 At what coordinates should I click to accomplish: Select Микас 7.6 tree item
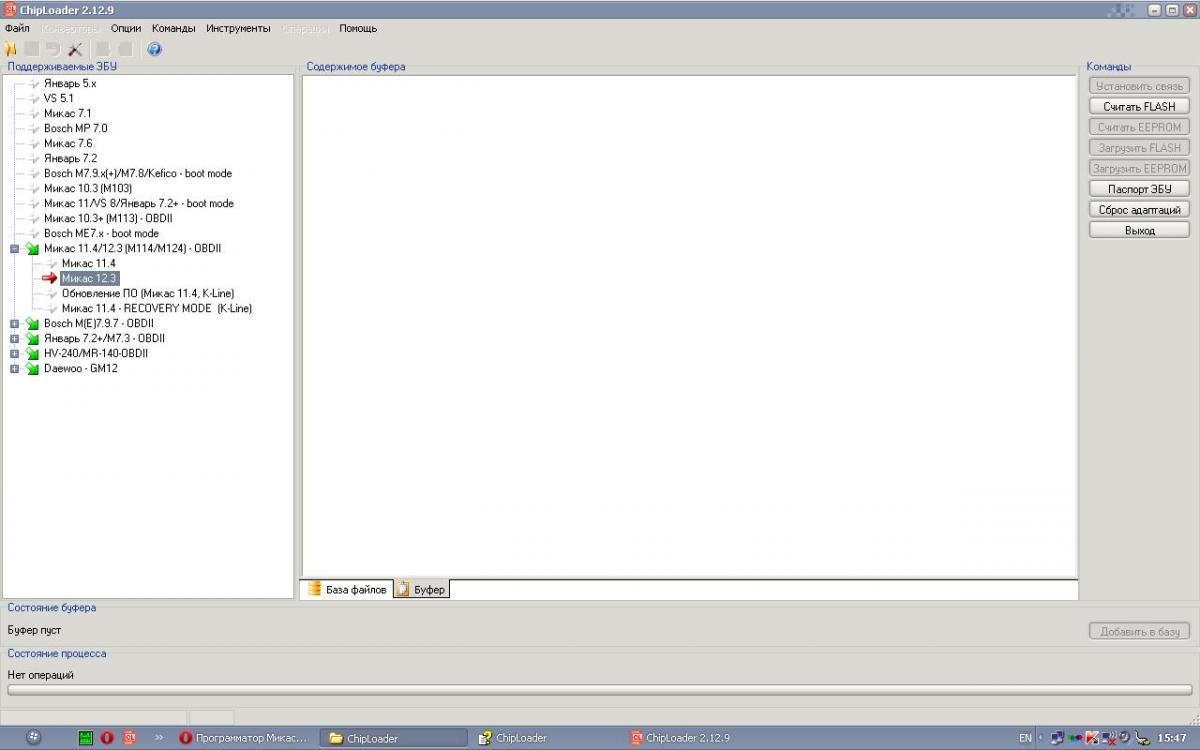pyautogui.click(x=68, y=143)
